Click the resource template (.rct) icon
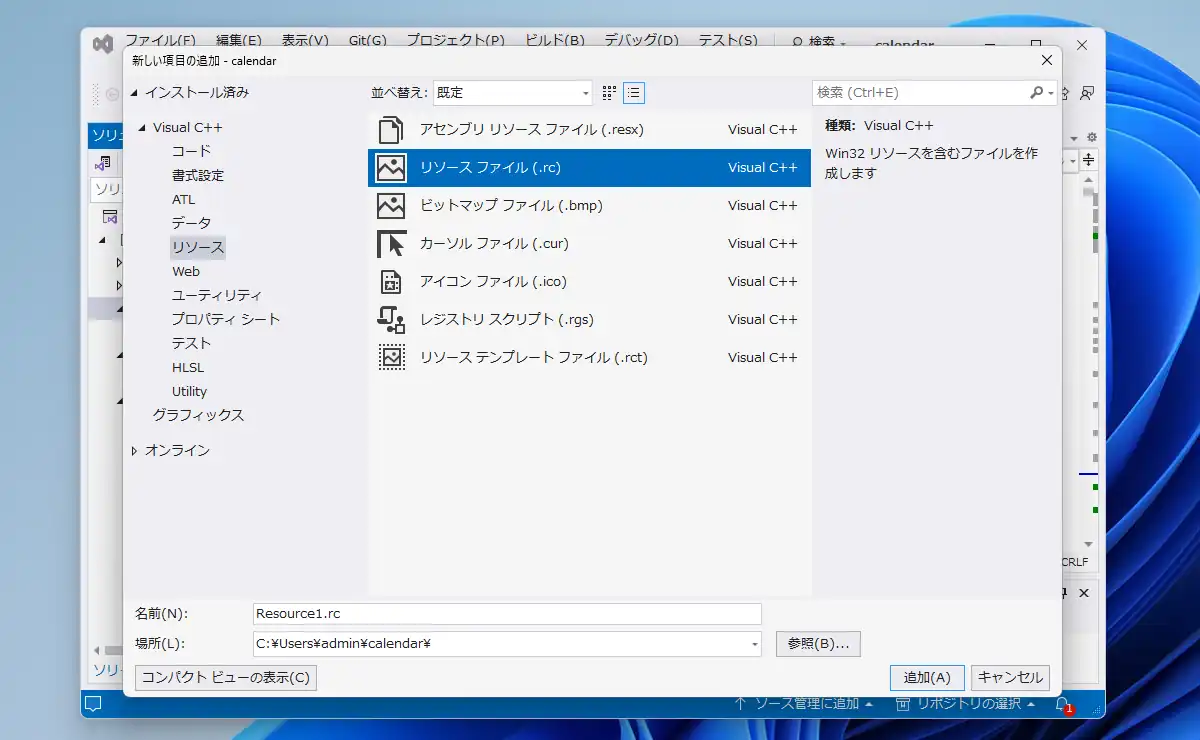The height and width of the screenshot is (740, 1200). (391, 358)
